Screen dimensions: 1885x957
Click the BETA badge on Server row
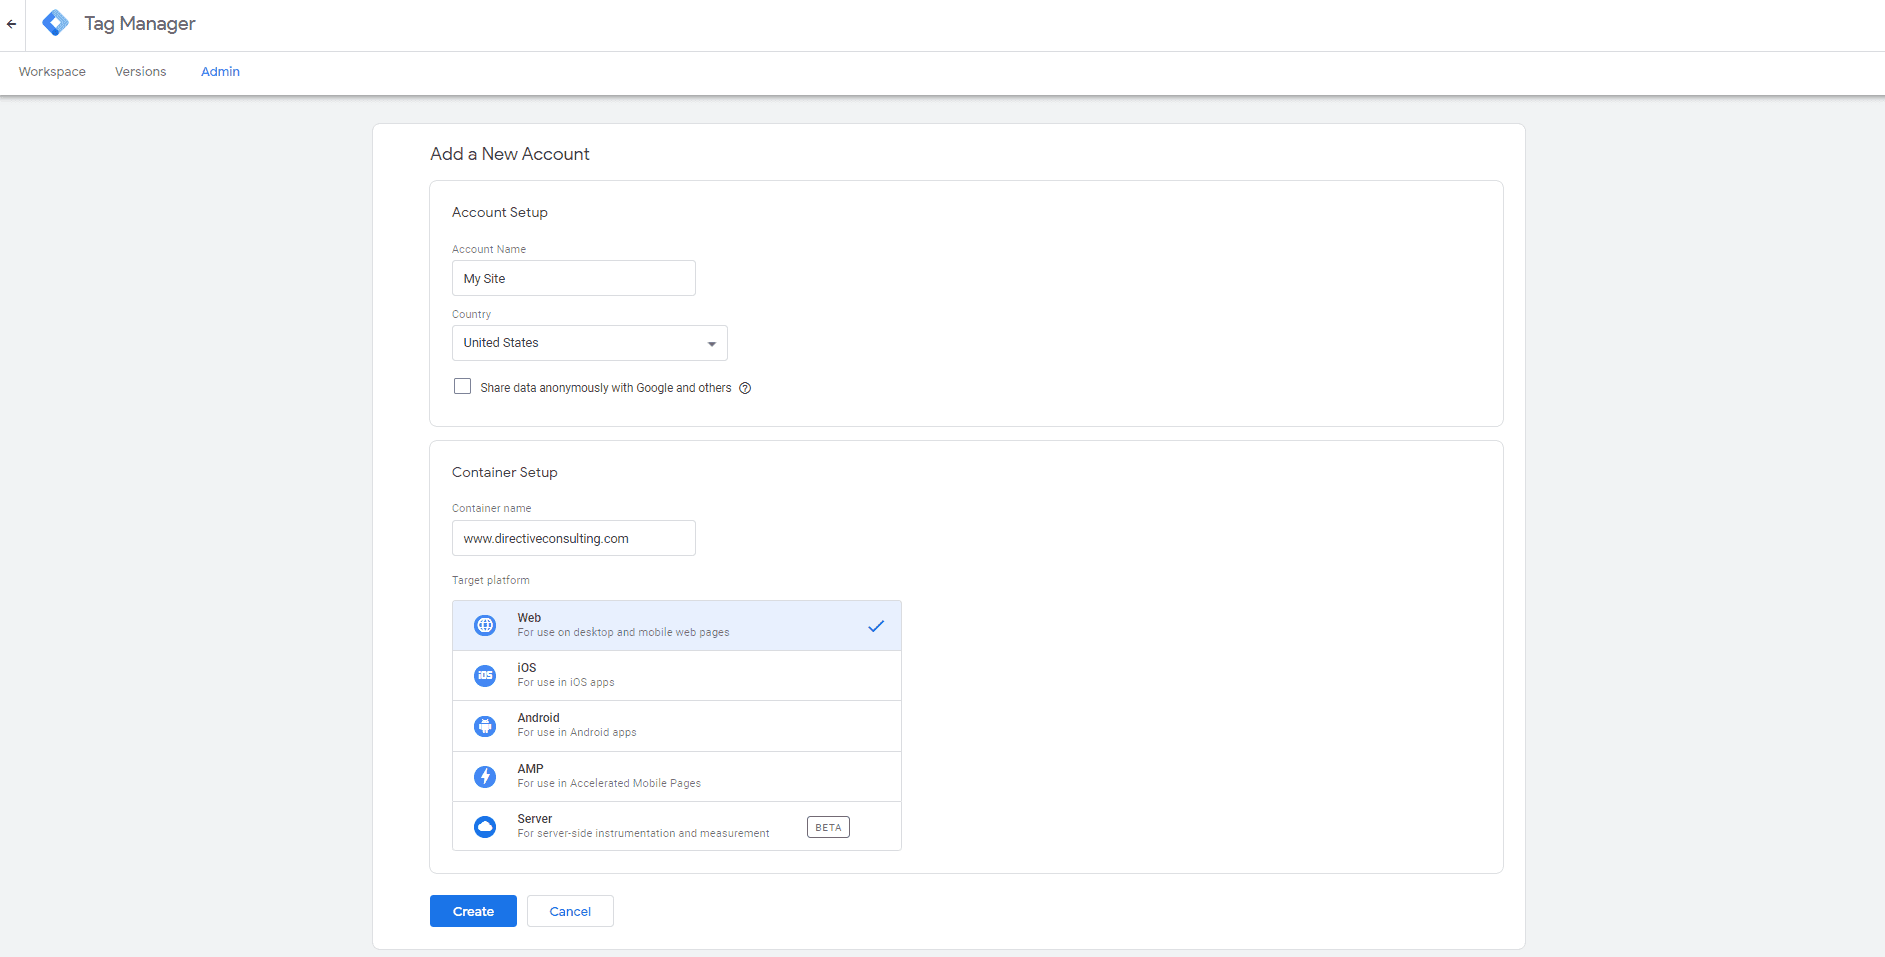tap(828, 827)
